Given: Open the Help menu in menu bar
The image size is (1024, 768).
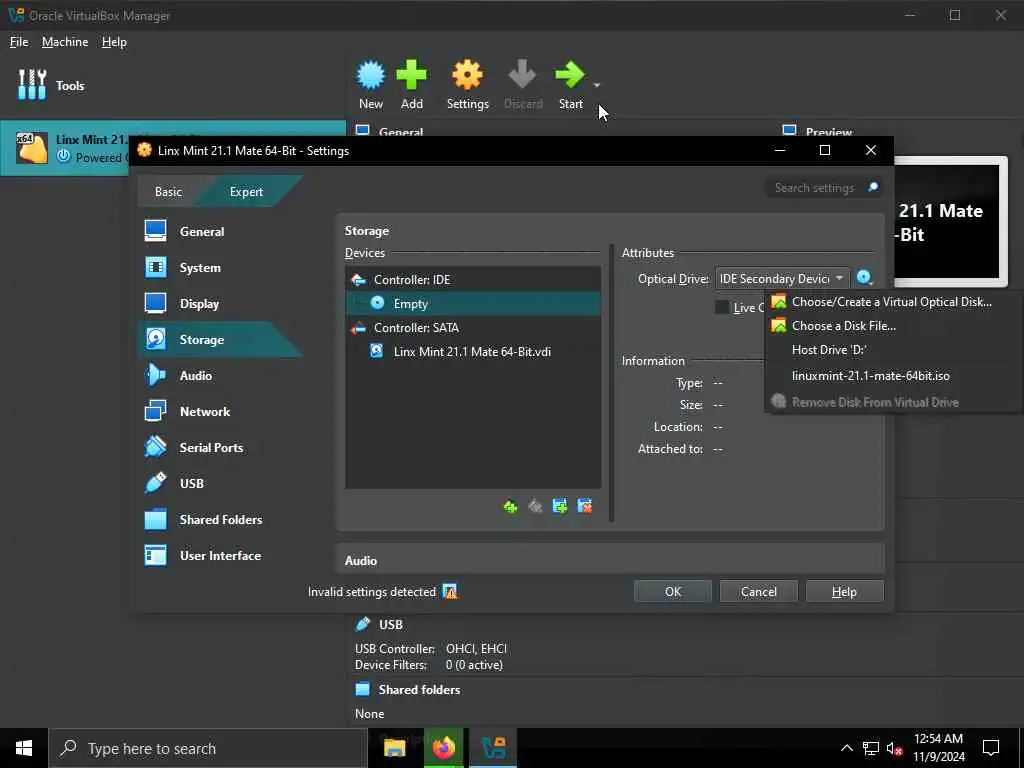Looking at the screenshot, I should point(114,42).
